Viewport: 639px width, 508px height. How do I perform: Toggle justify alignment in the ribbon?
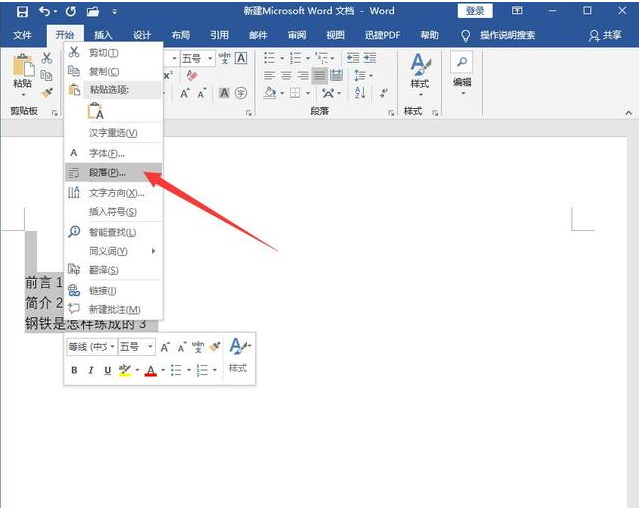coord(319,75)
